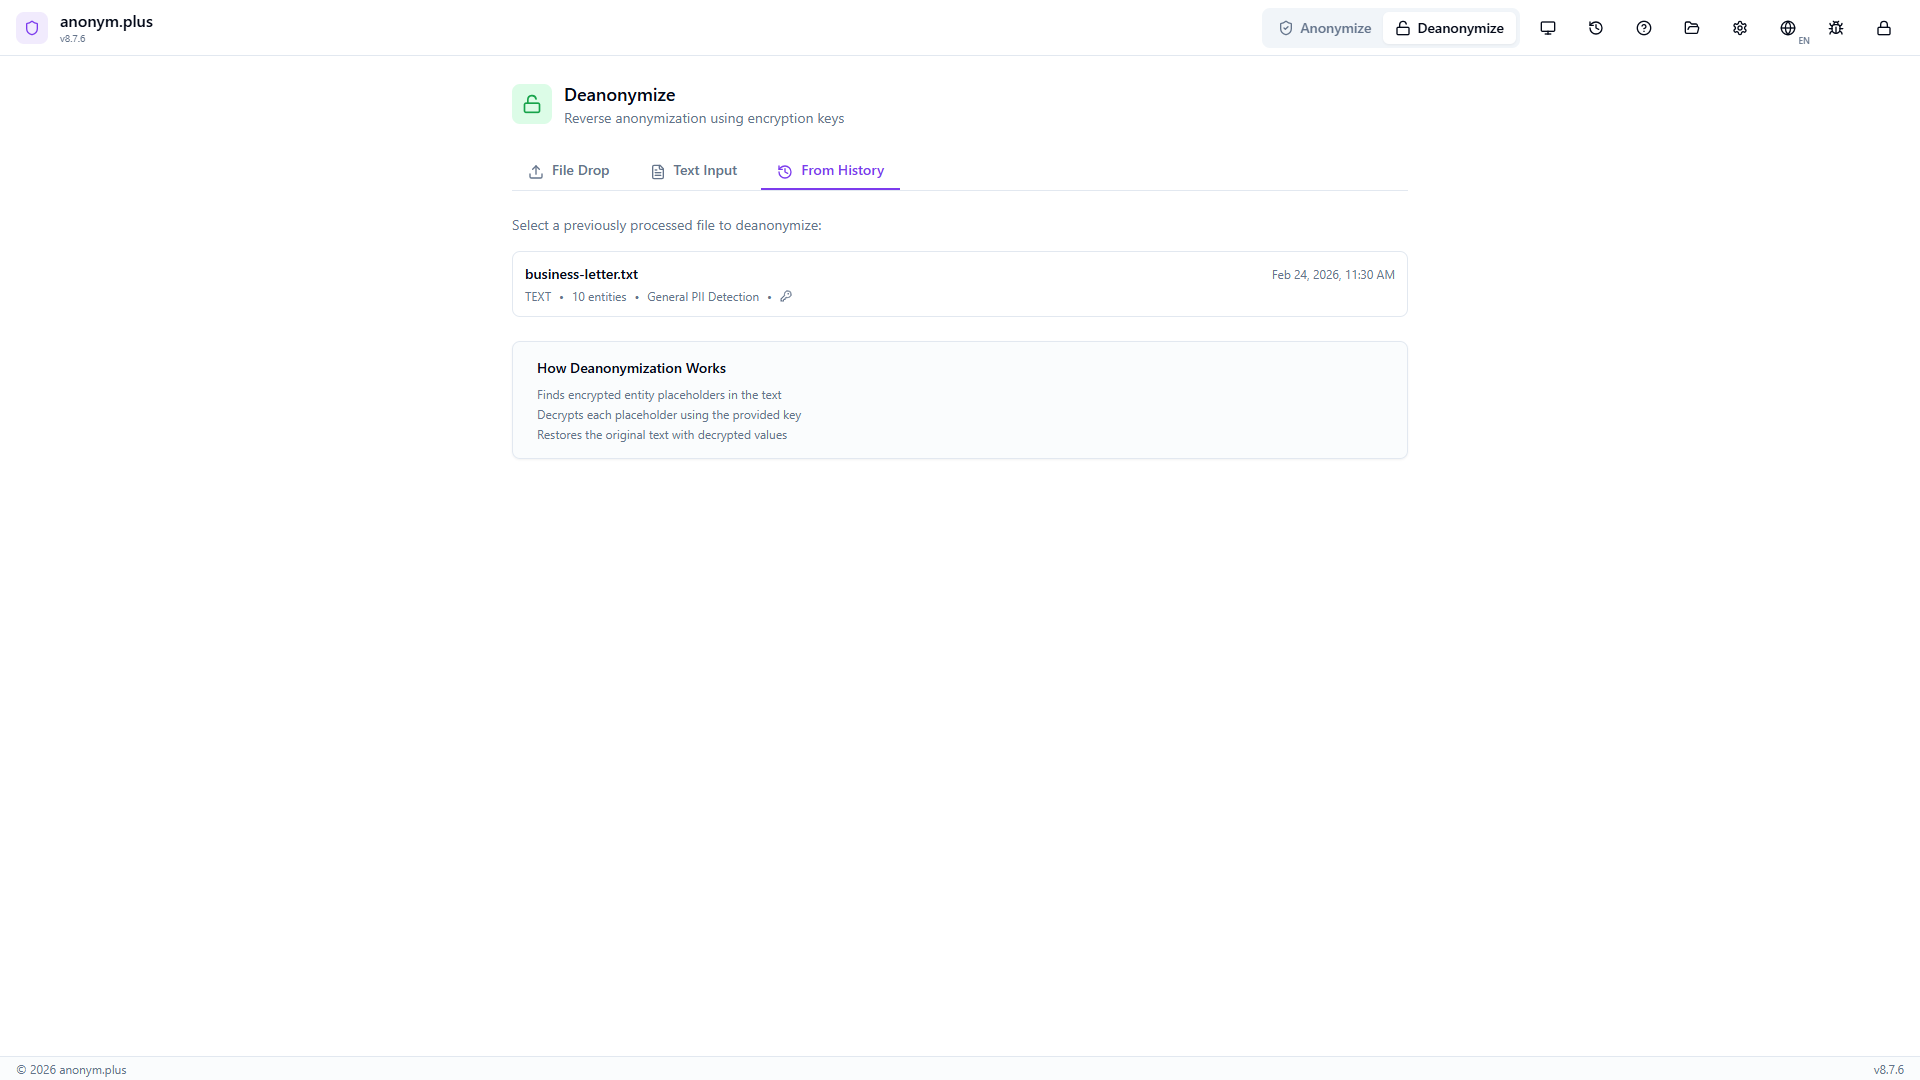Open the EN language globe selector
Viewport: 1920px width, 1080px height.
coord(1789,28)
